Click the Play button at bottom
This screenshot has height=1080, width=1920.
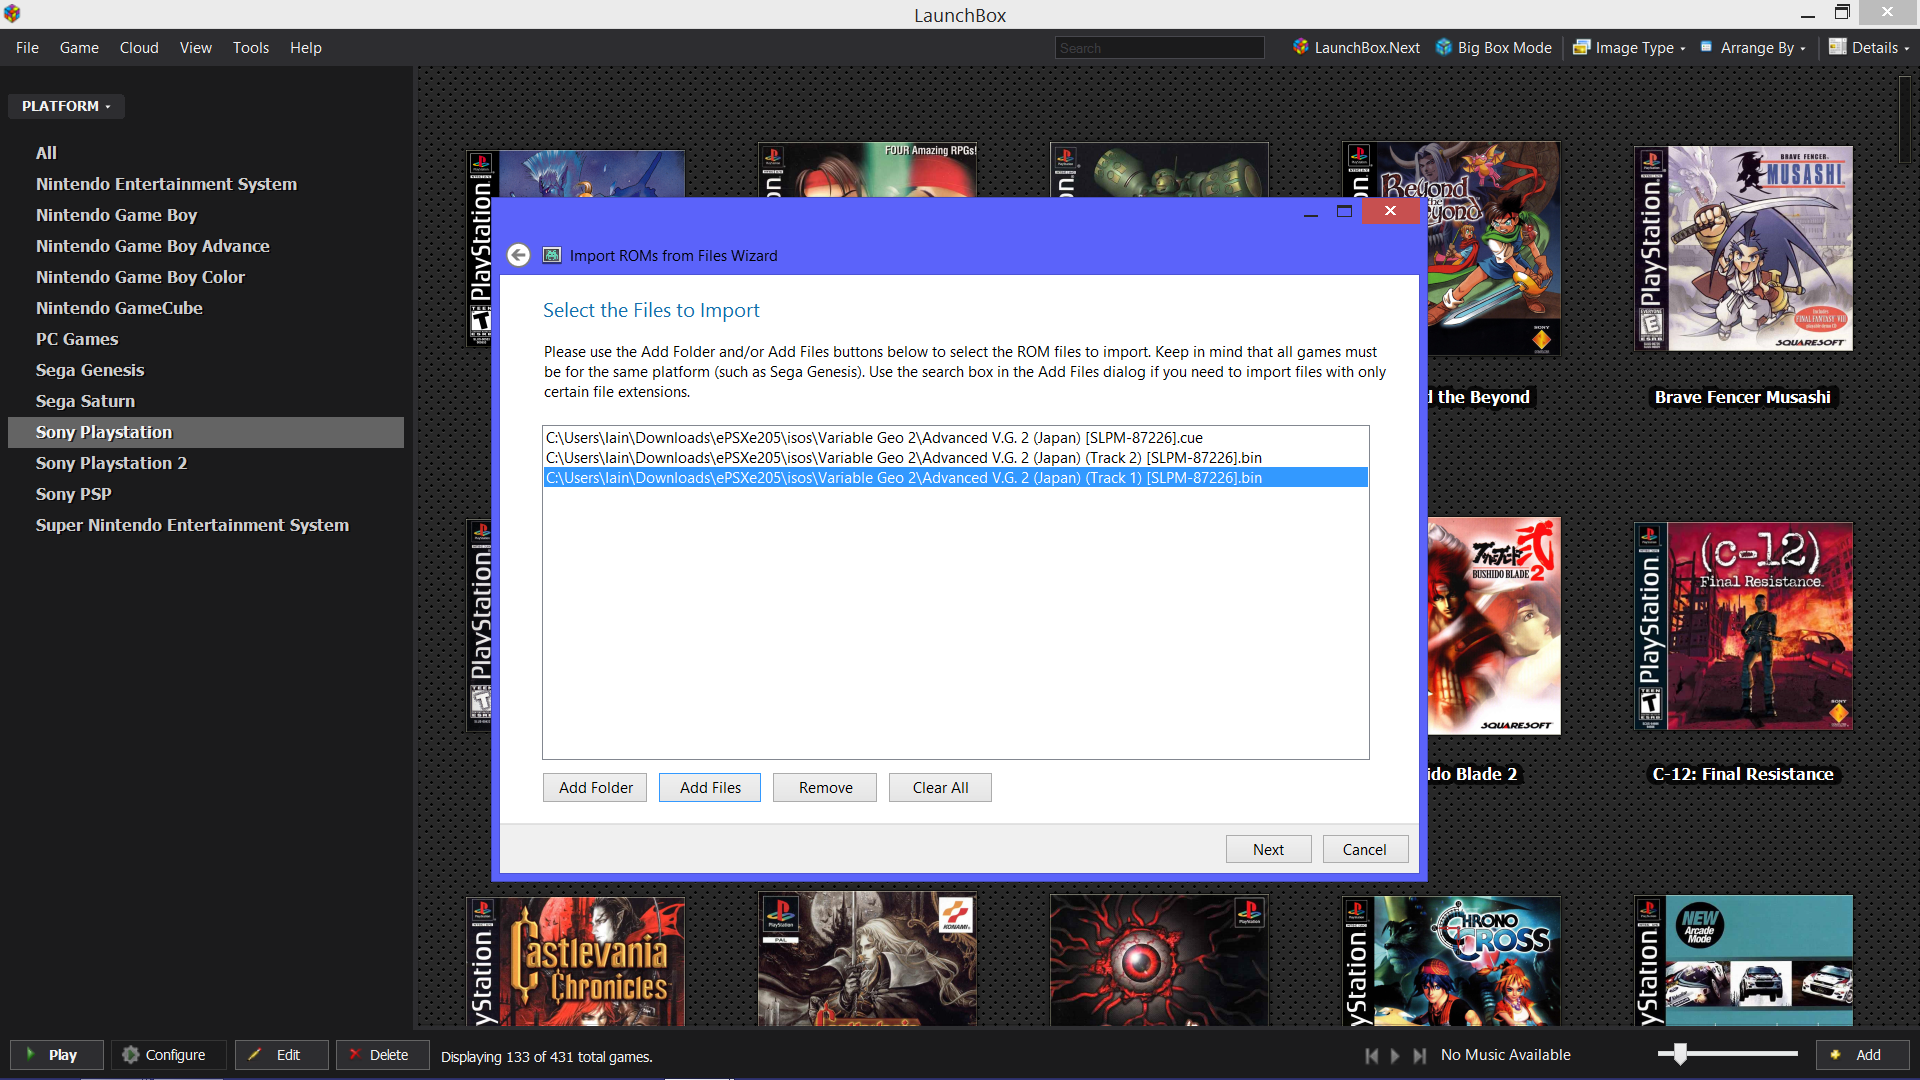point(57,1055)
